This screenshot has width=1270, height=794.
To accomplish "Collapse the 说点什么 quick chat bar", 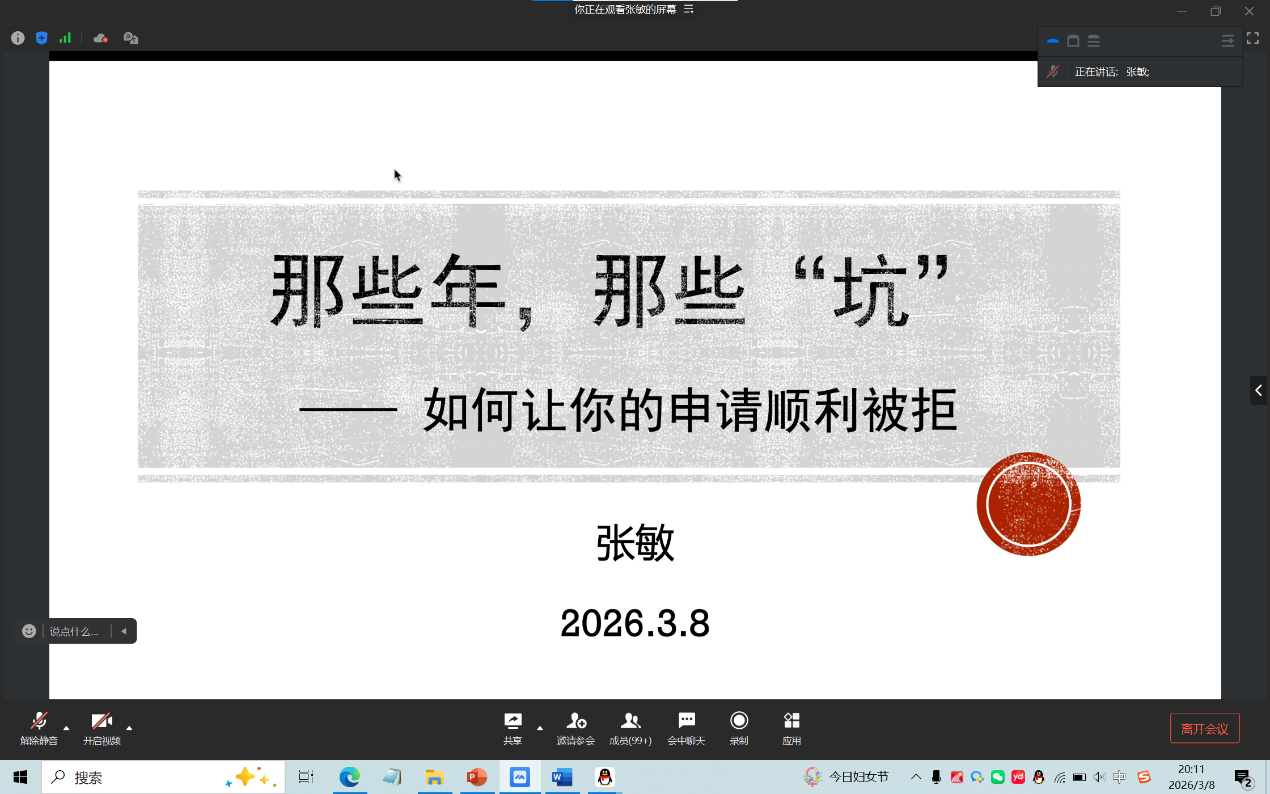I will pos(124,631).
